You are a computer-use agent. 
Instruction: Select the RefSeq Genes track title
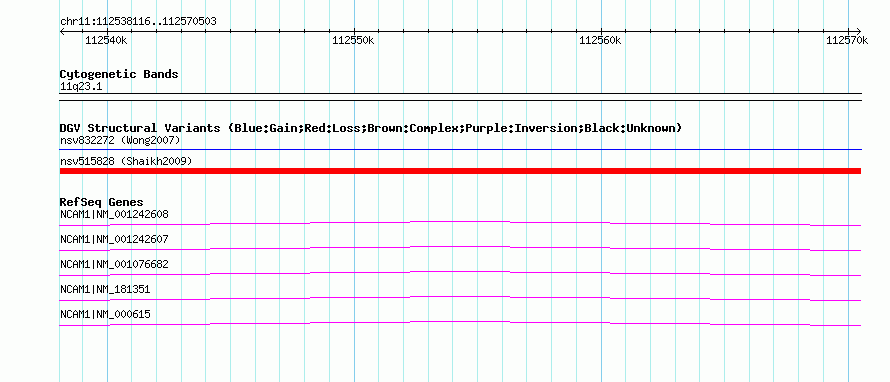[102, 202]
